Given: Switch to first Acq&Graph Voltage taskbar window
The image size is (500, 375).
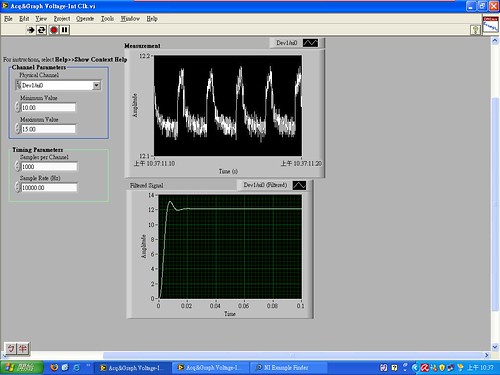Looking at the screenshot, I should click(x=132, y=368).
